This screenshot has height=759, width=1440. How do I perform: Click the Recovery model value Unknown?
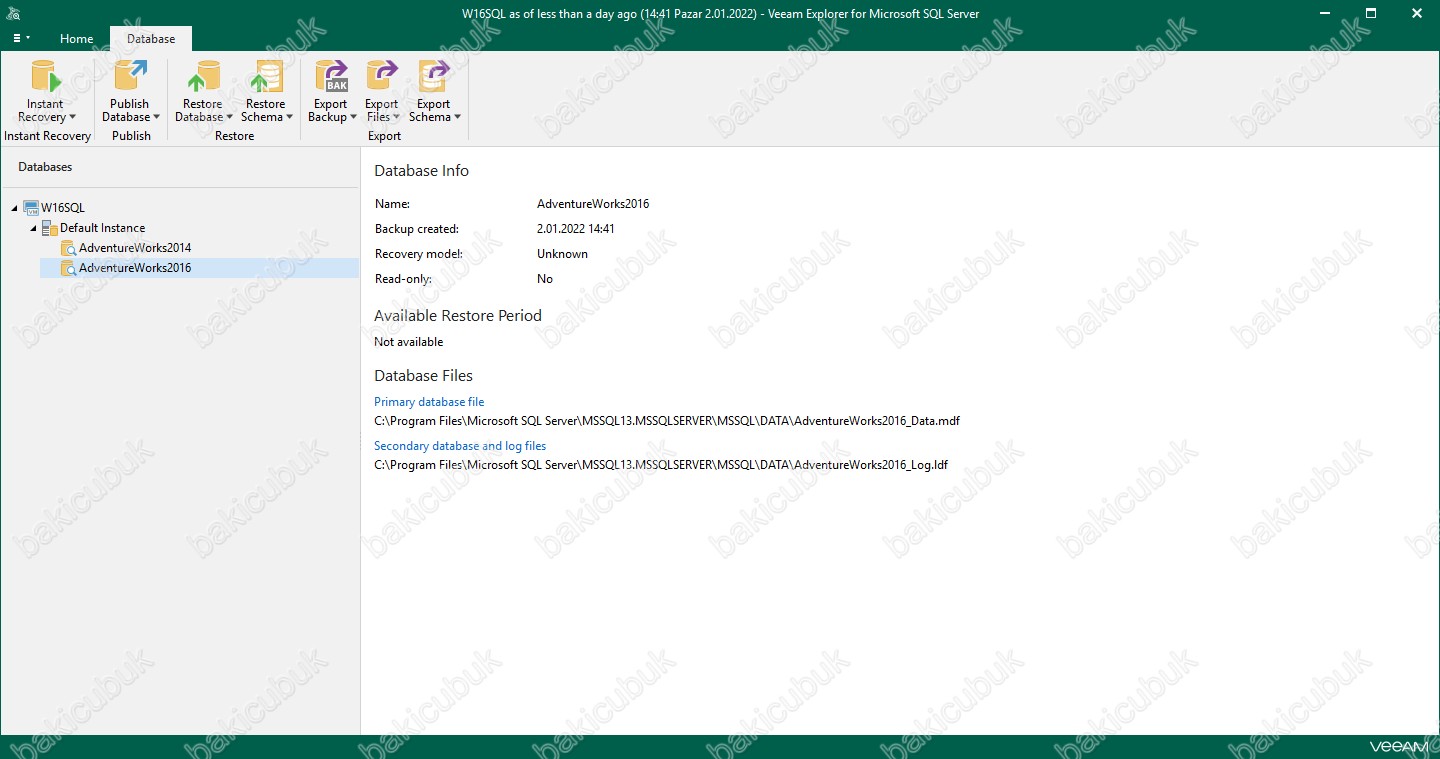(x=562, y=254)
